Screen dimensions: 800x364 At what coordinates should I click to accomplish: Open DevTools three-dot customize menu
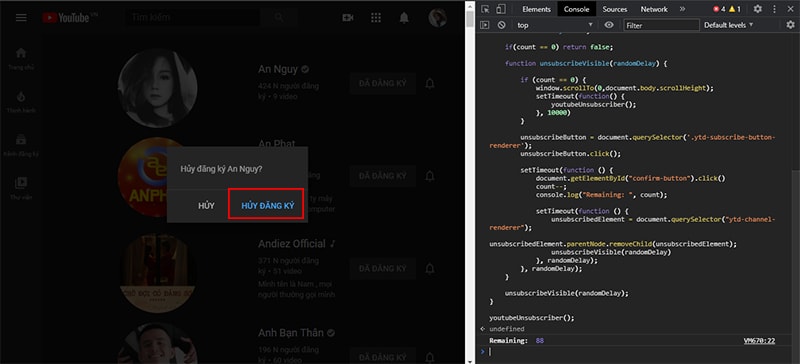coord(774,9)
